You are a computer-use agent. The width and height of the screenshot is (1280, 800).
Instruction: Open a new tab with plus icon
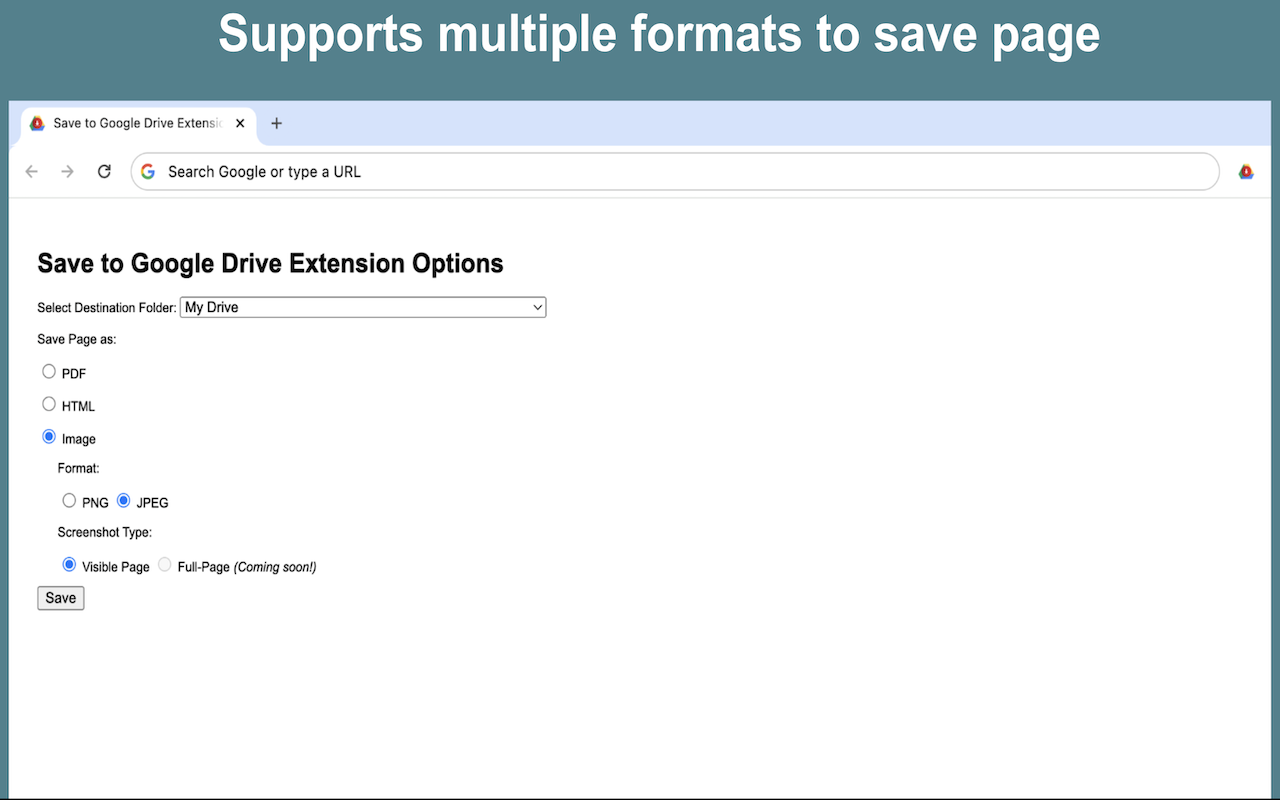click(277, 123)
